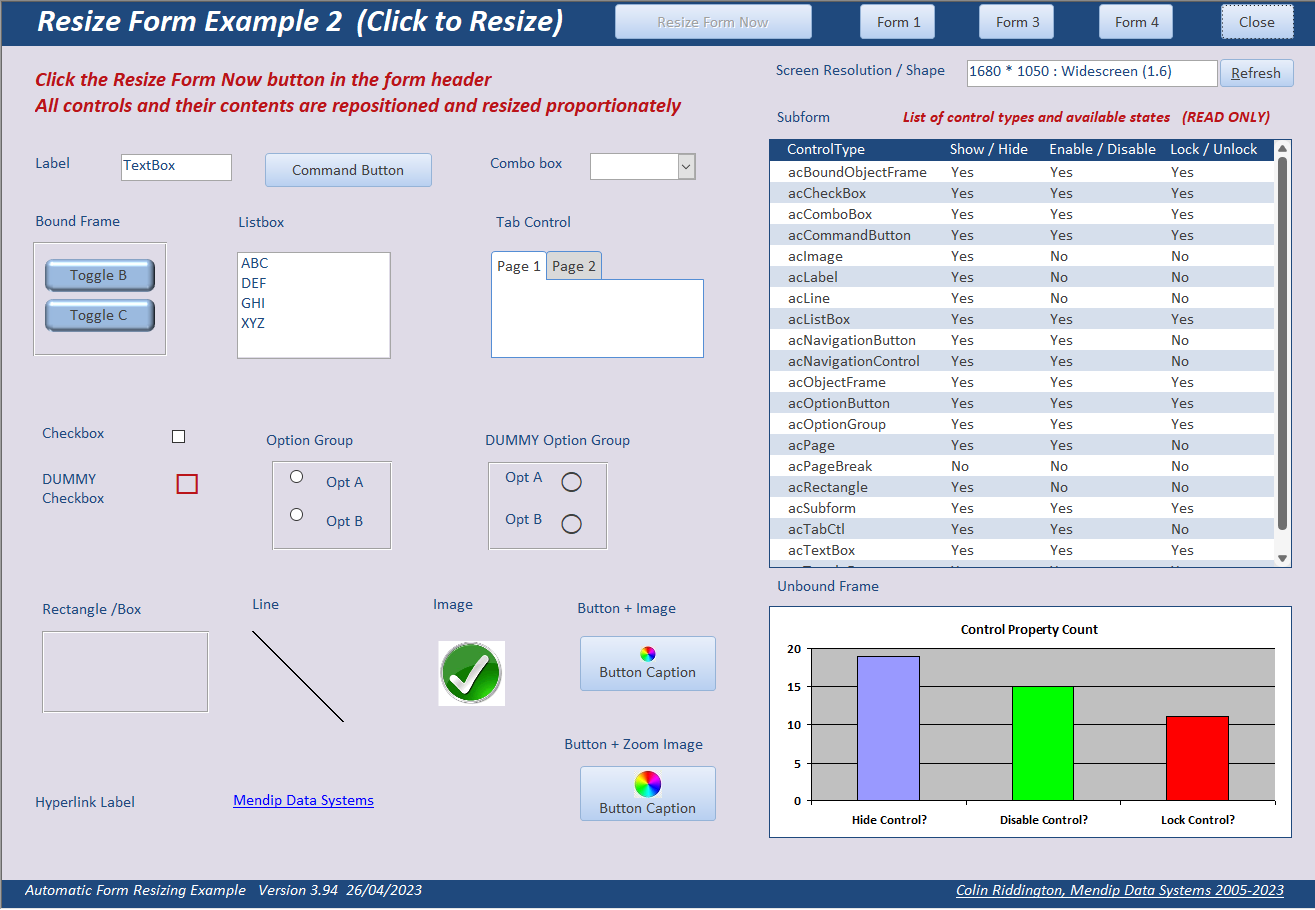Select Opt B in DUMMY Option Group
The width and height of the screenshot is (1315, 910).
(x=571, y=523)
